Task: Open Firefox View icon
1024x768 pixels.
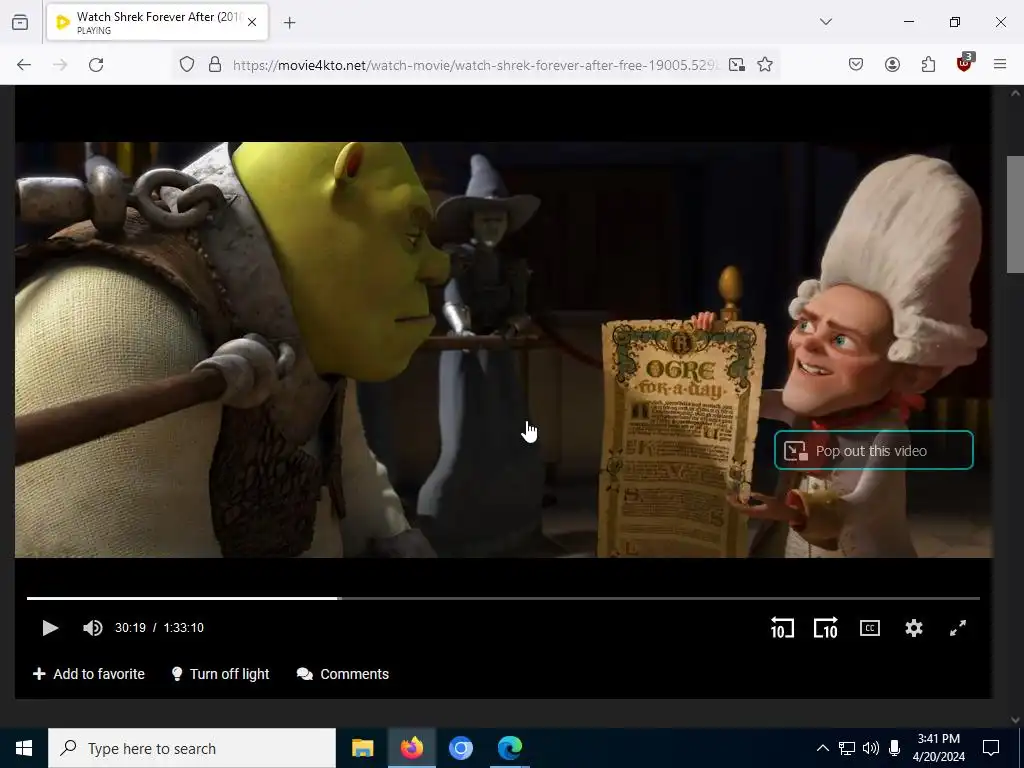Action: point(20,22)
